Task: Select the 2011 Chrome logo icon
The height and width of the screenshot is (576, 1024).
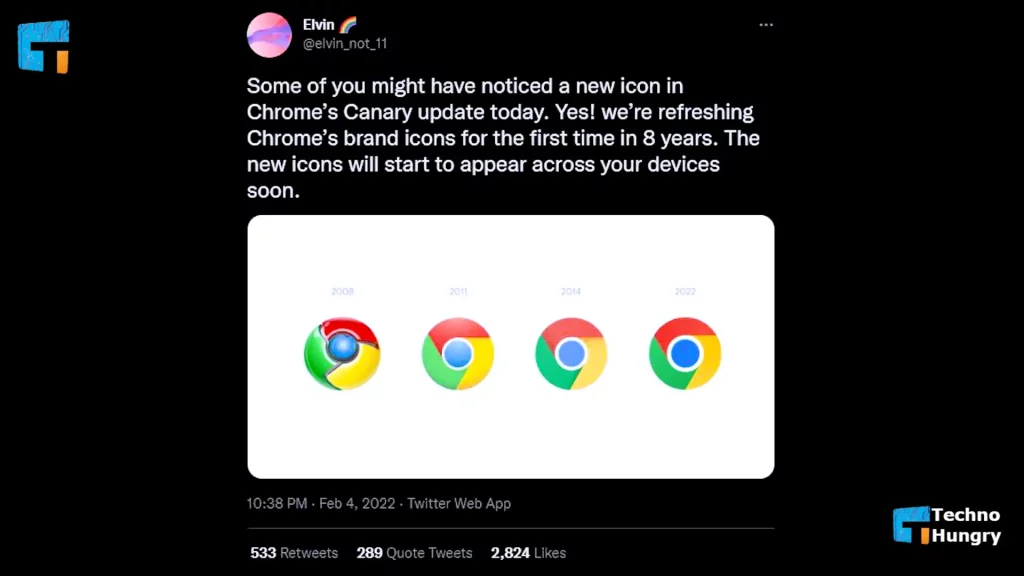Action: [457, 352]
